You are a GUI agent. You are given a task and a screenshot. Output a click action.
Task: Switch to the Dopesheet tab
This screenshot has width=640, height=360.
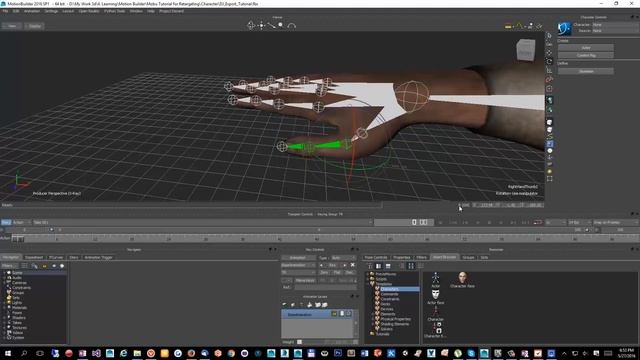click(34, 258)
